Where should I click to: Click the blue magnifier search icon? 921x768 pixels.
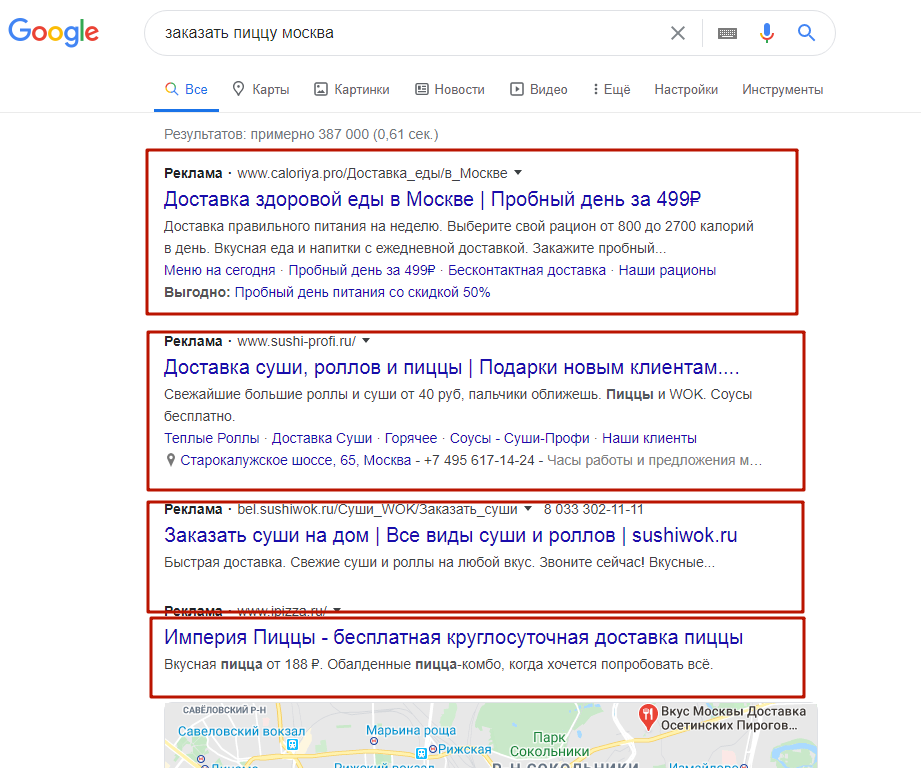[806, 33]
